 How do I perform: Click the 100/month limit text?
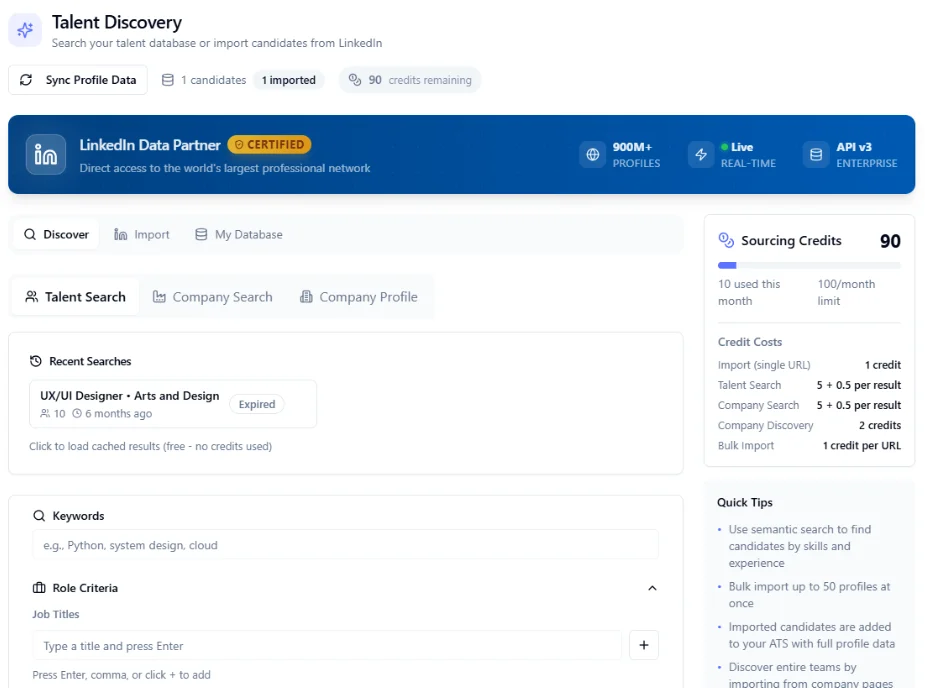[x=846, y=292]
